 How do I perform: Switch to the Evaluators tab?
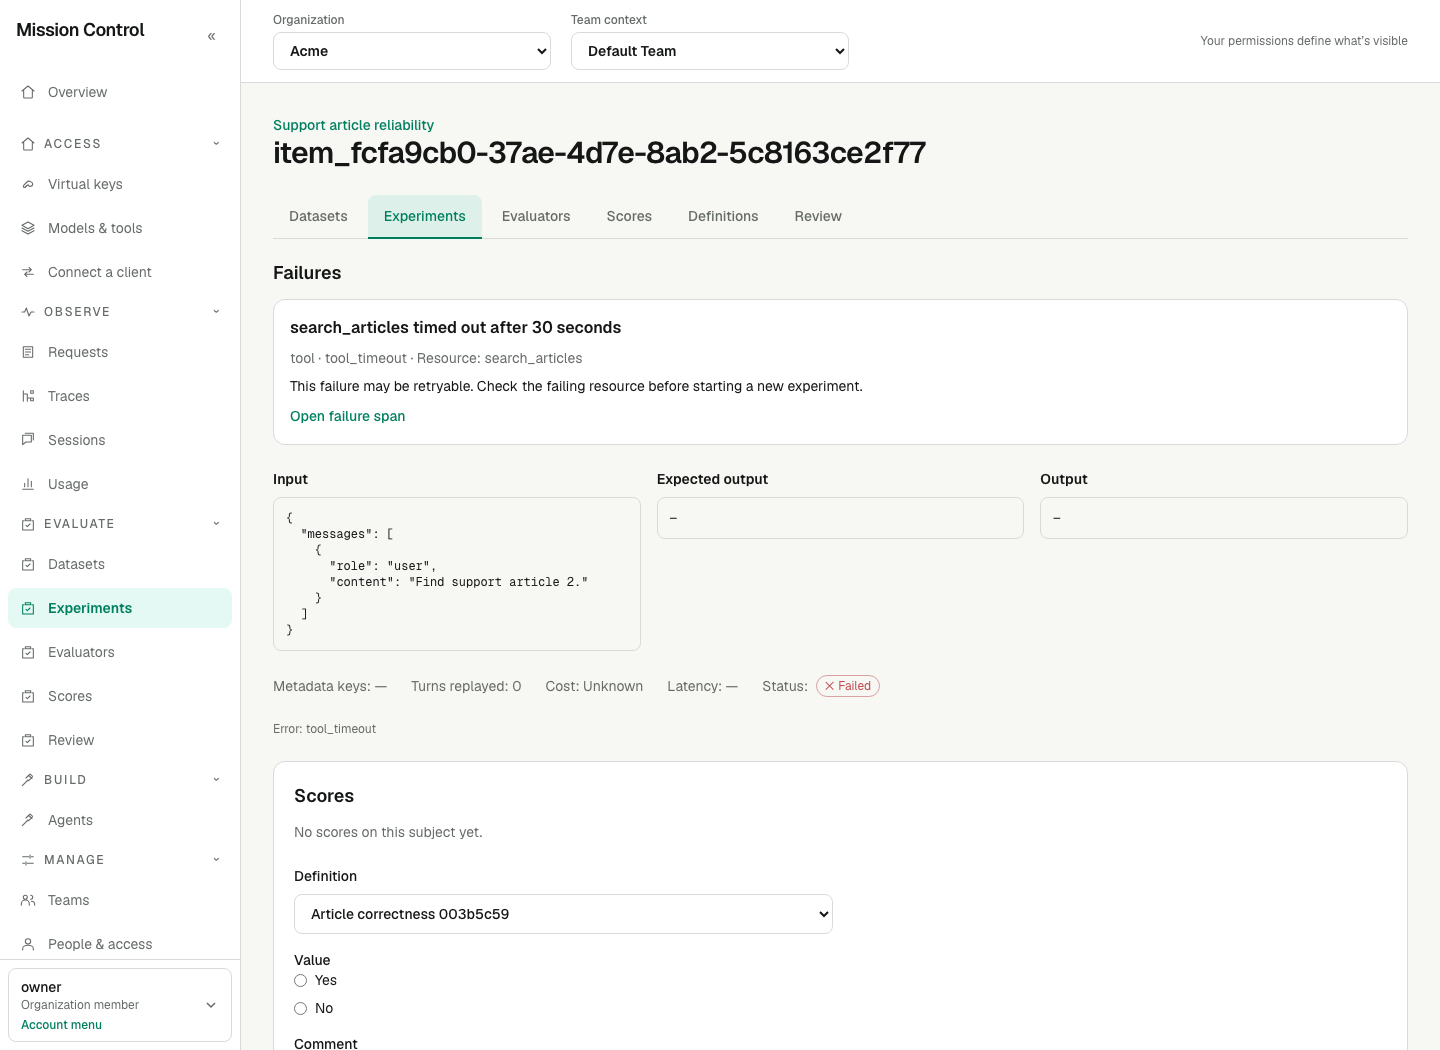coord(536,216)
